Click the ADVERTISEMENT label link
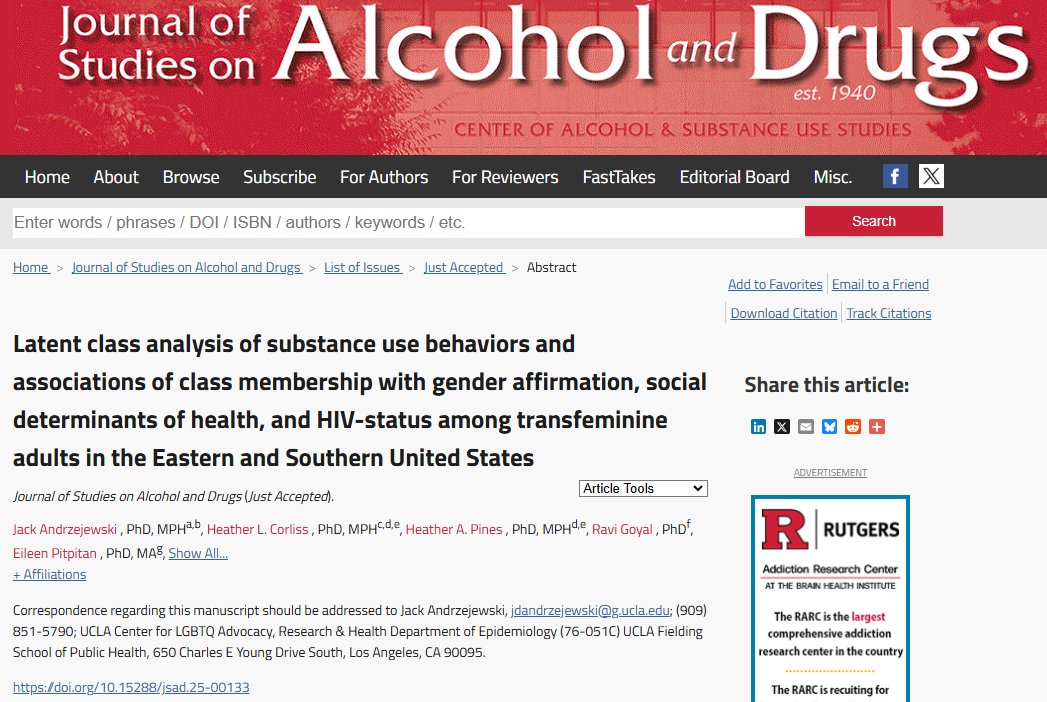Viewport: 1047px width, 702px height. [x=830, y=473]
